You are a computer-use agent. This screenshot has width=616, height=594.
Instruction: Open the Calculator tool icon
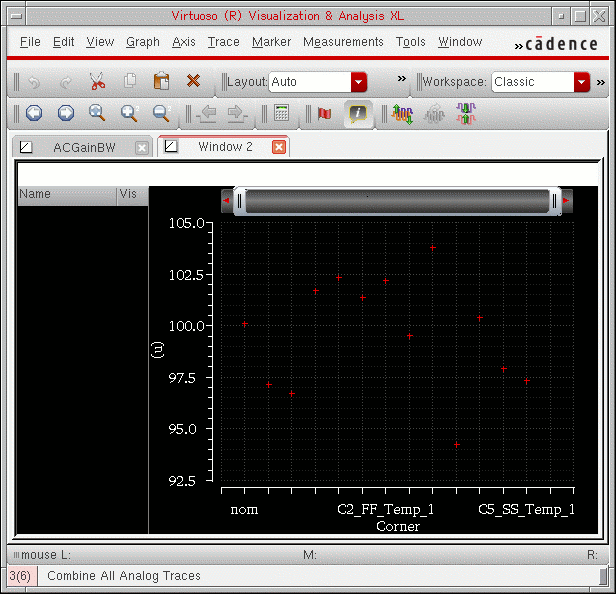point(281,114)
